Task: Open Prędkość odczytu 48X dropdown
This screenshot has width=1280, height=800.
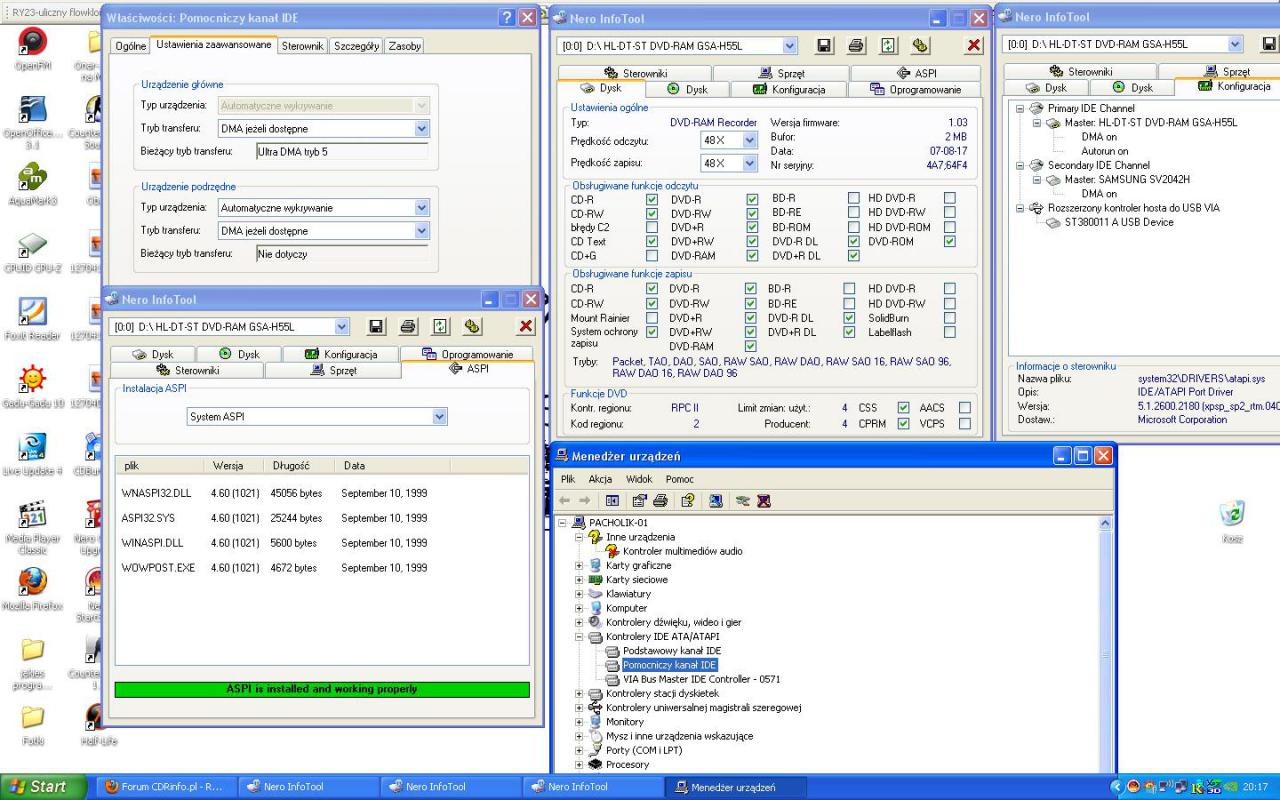Action: pyautogui.click(x=750, y=141)
